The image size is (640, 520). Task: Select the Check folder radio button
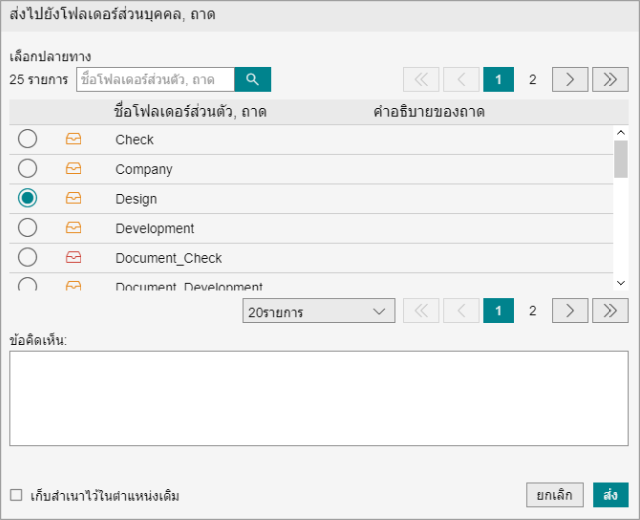tap(28, 139)
